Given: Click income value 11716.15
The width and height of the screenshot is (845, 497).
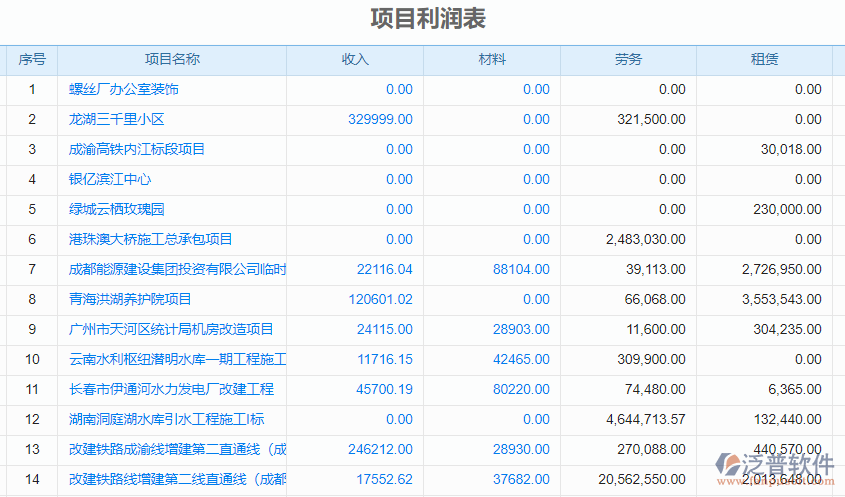Looking at the screenshot, I should coord(385,360).
